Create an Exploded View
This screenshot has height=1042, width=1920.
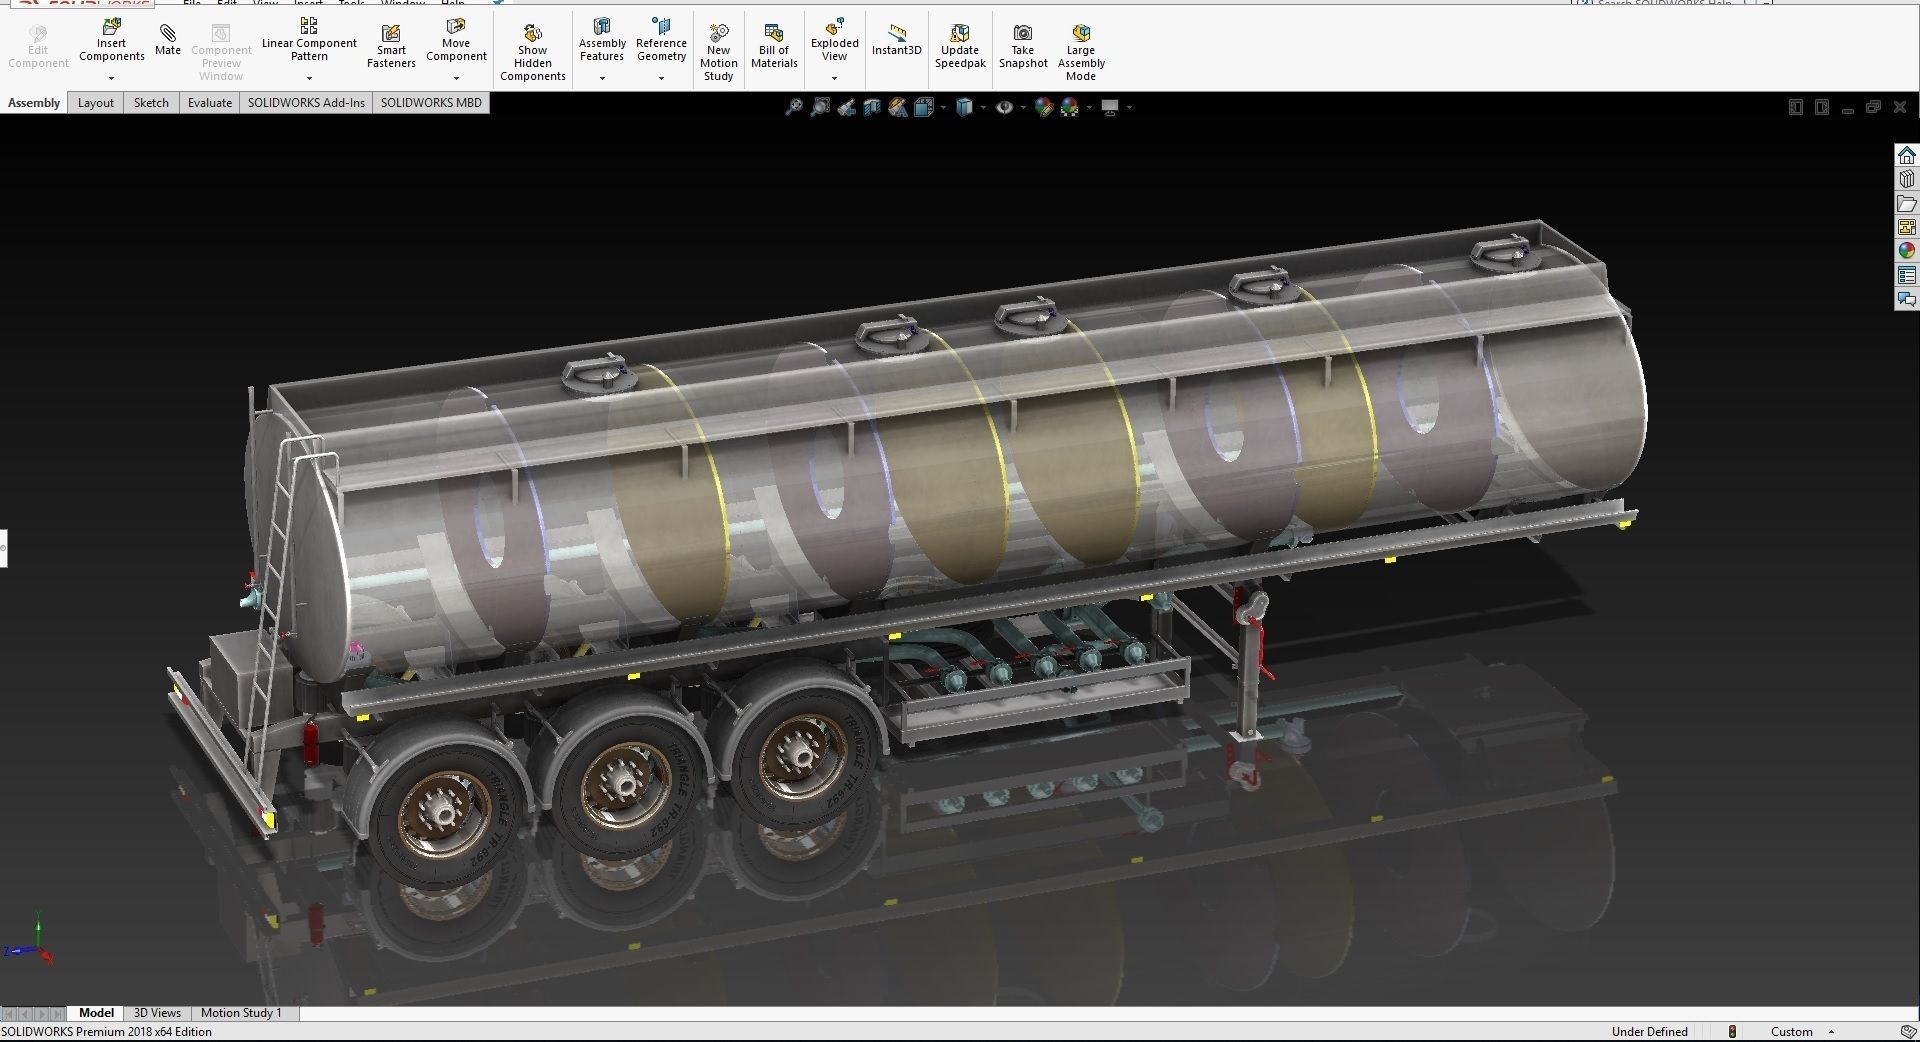pos(834,40)
